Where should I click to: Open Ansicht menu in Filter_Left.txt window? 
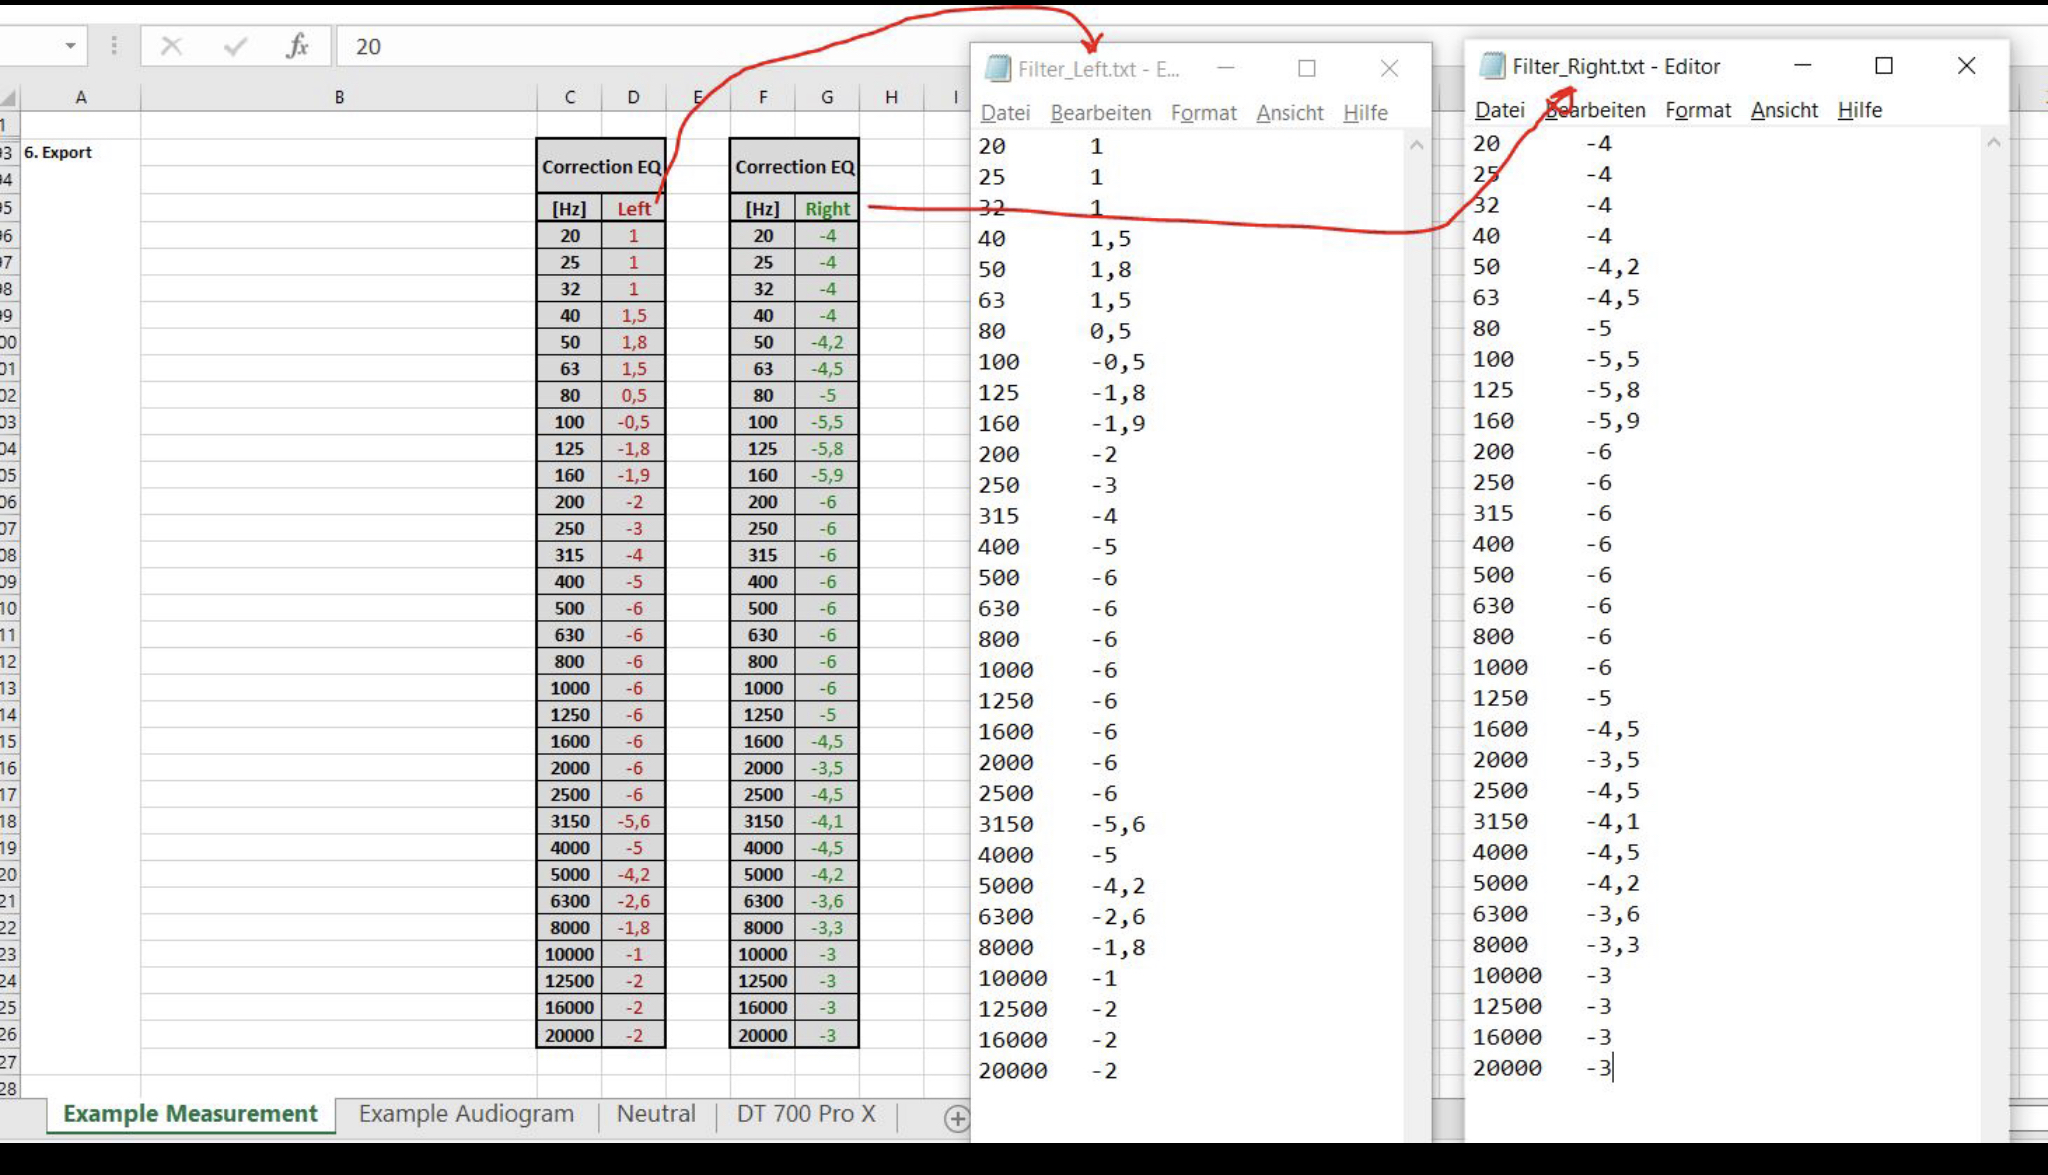pos(1290,113)
